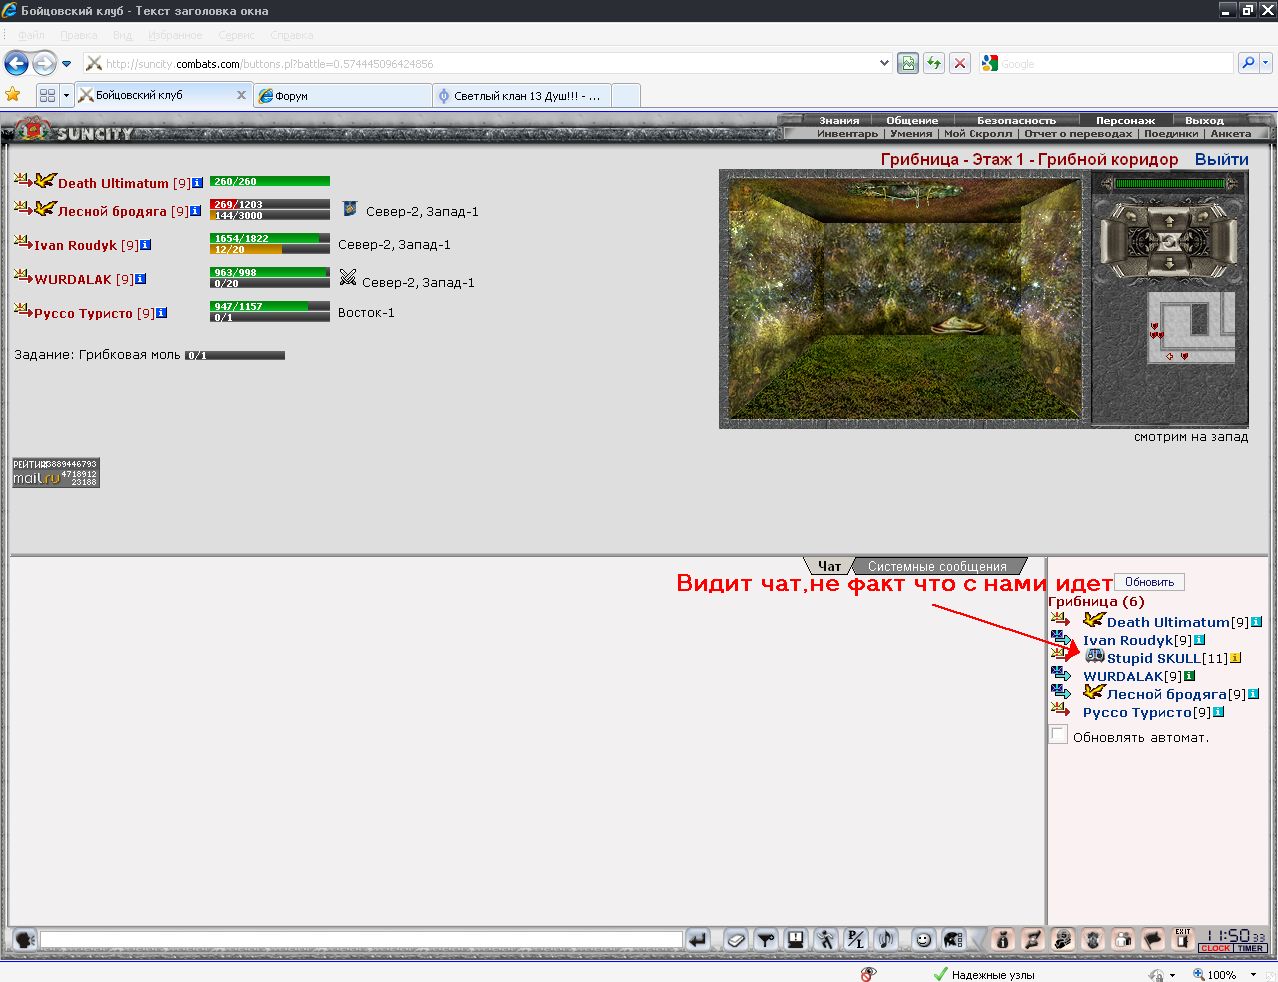Click in the chat message input field

point(361,940)
